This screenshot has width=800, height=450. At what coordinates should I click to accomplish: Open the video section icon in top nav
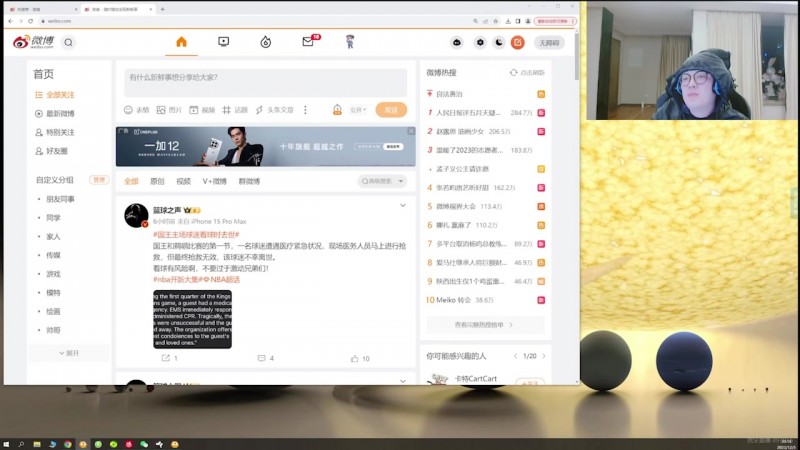pyautogui.click(x=223, y=42)
